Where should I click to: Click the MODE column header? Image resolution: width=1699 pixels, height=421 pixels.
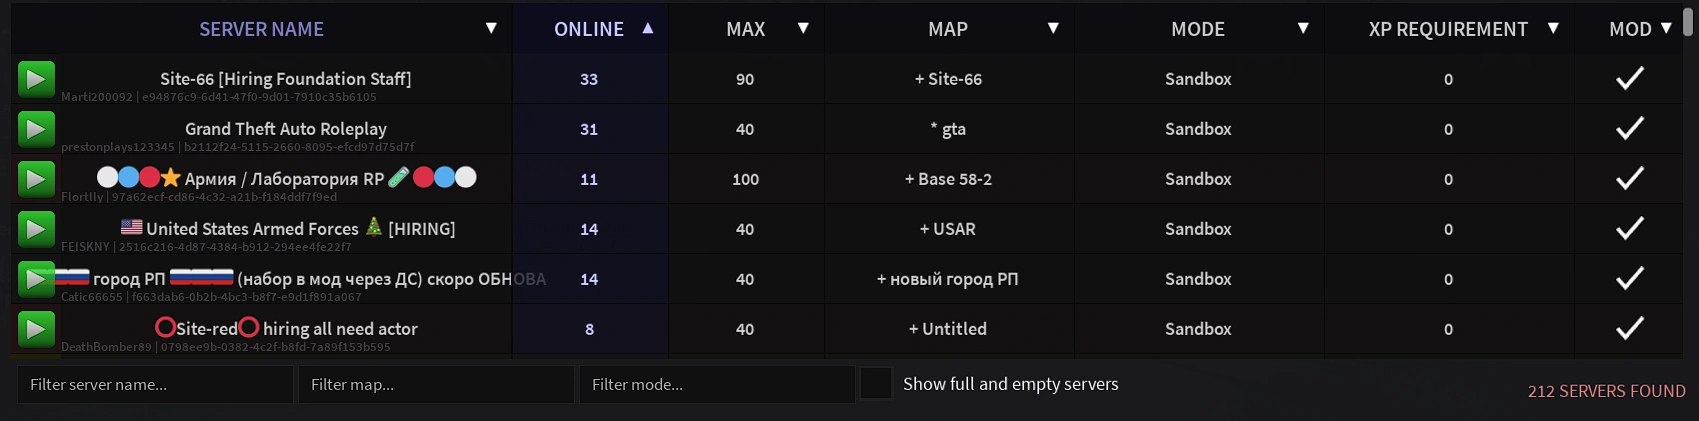1198,29
